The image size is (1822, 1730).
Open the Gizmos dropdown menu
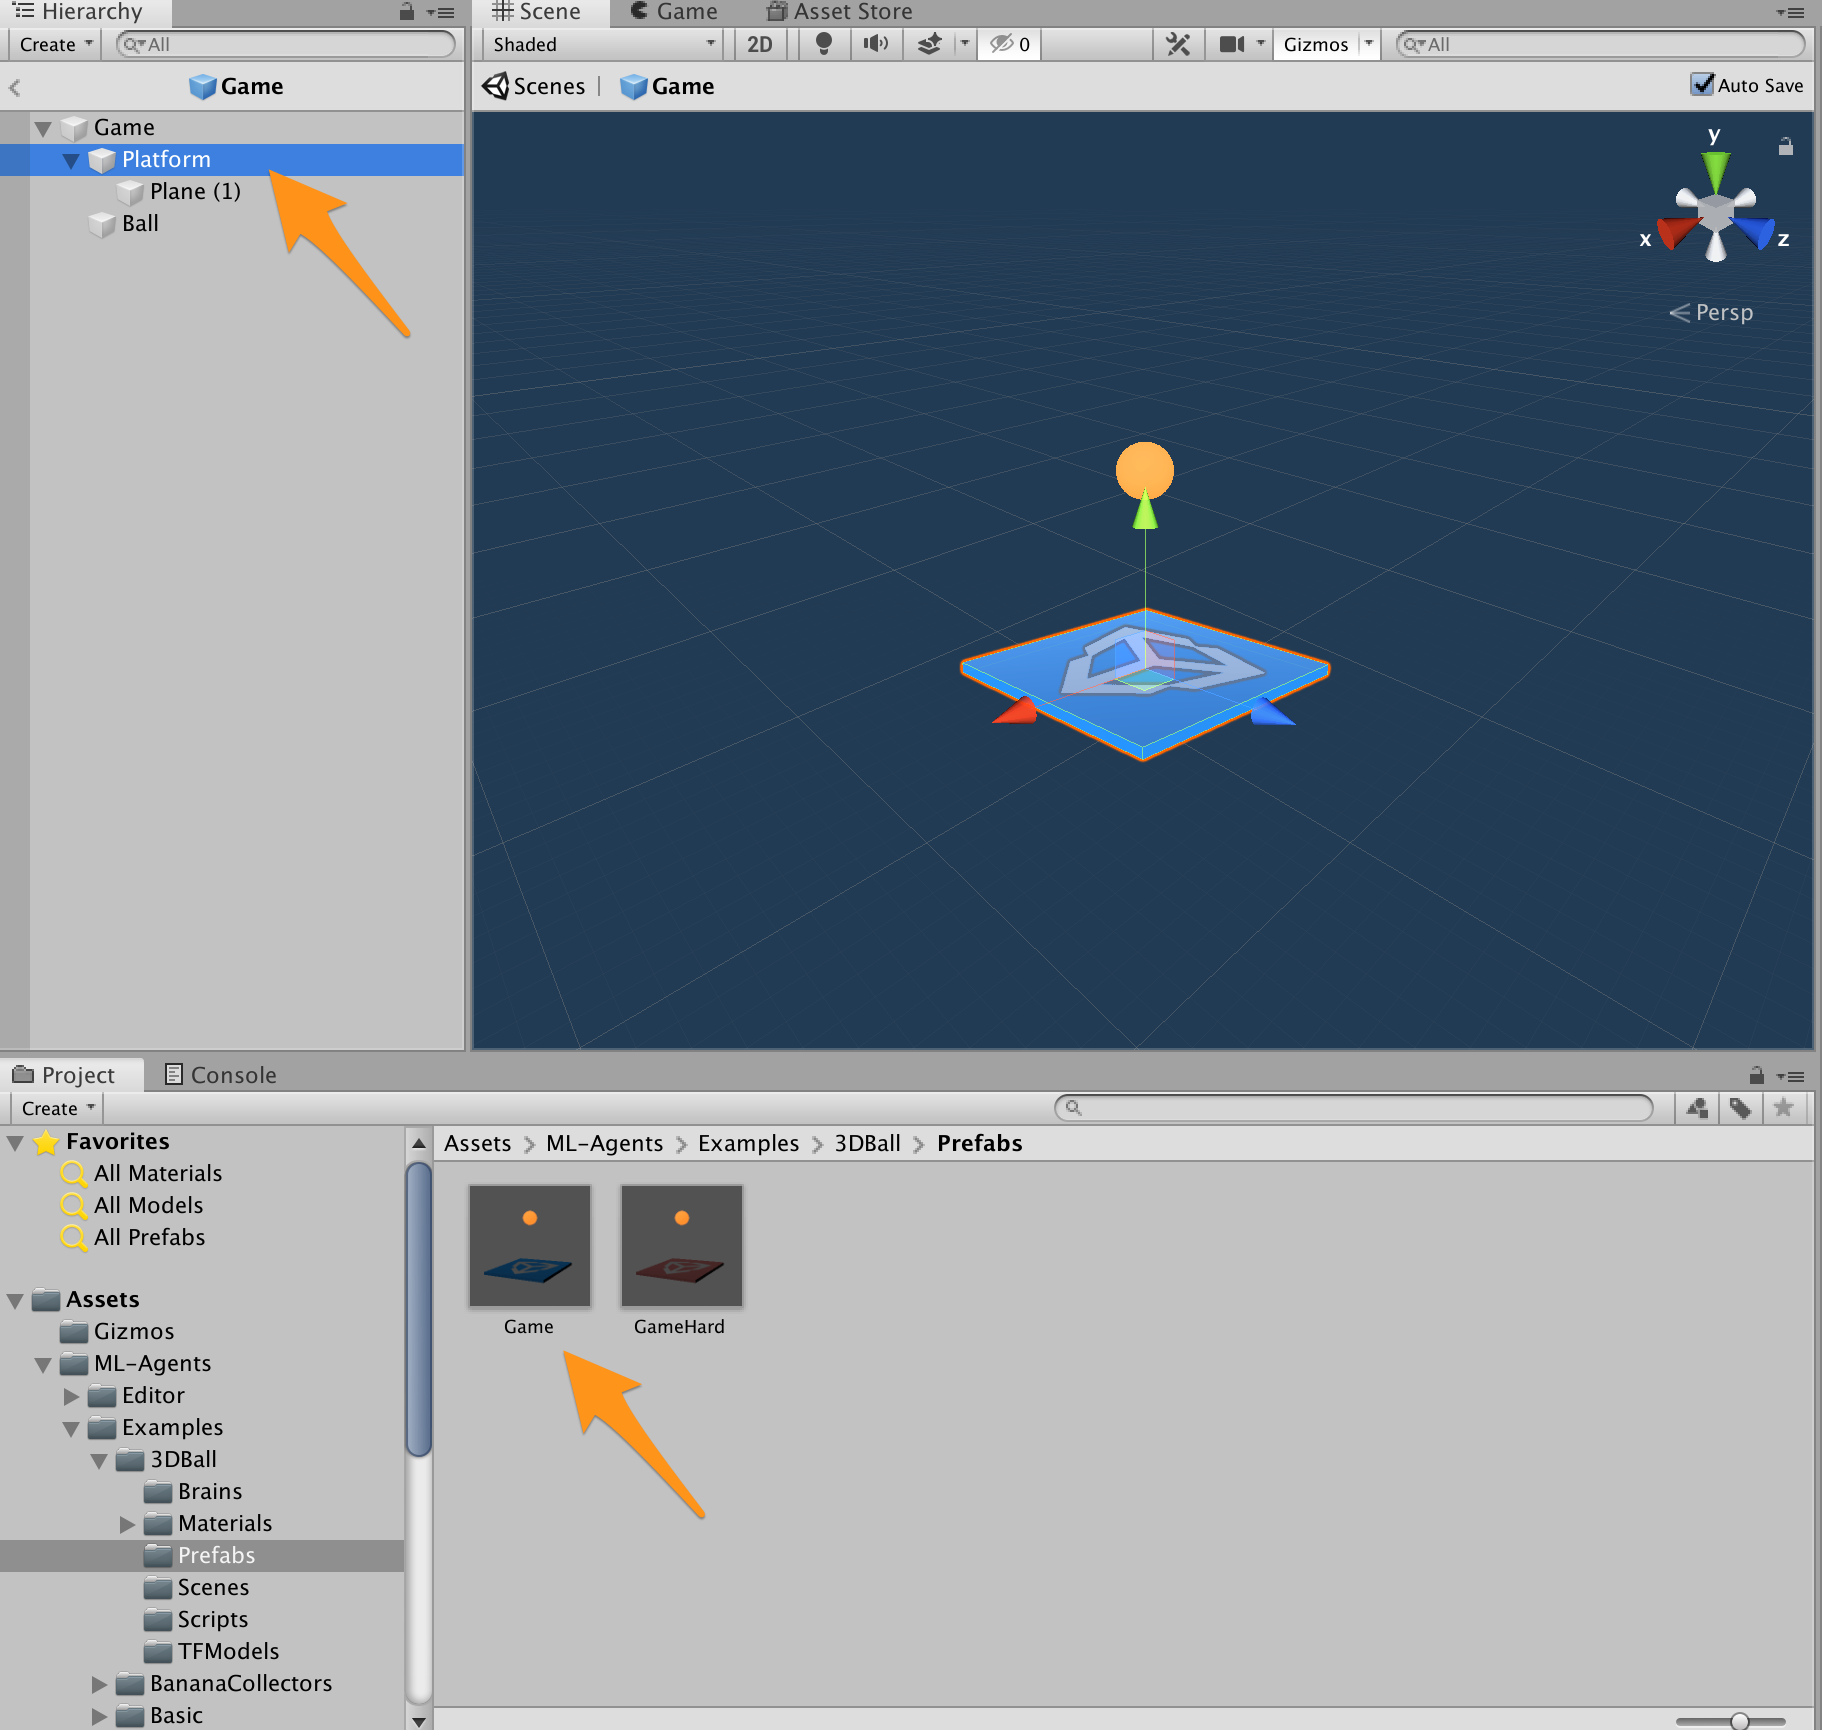tap(1326, 44)
